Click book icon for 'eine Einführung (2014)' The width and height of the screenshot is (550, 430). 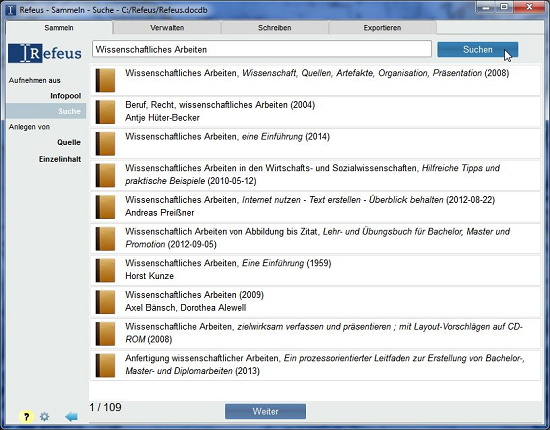click(x=105, y=143)
